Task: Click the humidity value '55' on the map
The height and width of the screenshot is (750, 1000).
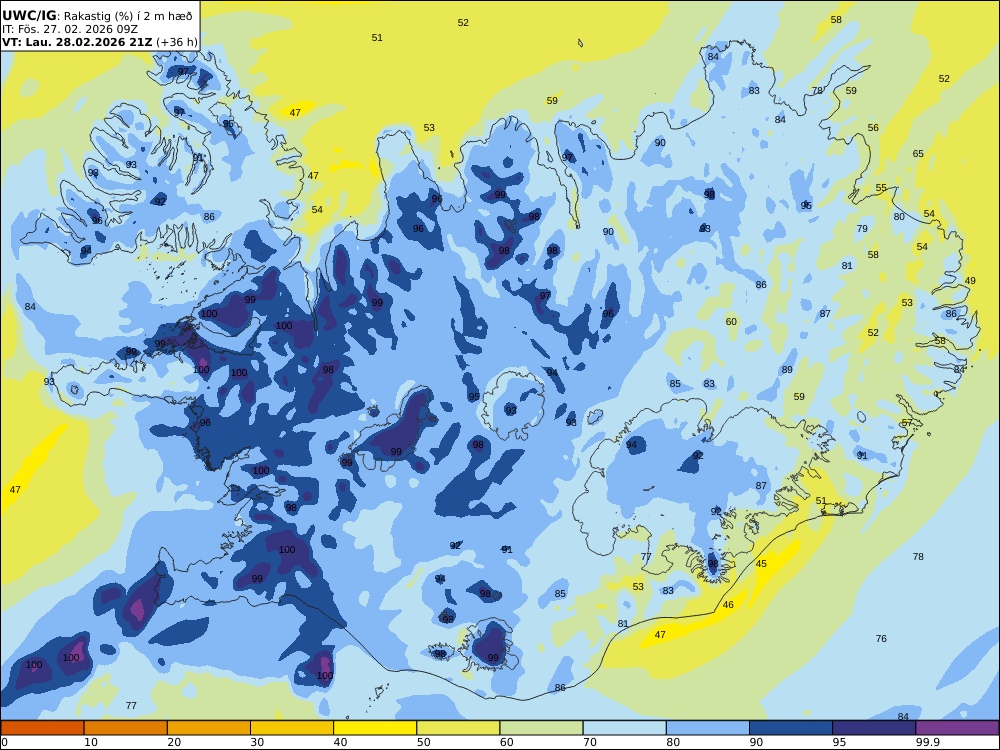Action: [881, 188]
